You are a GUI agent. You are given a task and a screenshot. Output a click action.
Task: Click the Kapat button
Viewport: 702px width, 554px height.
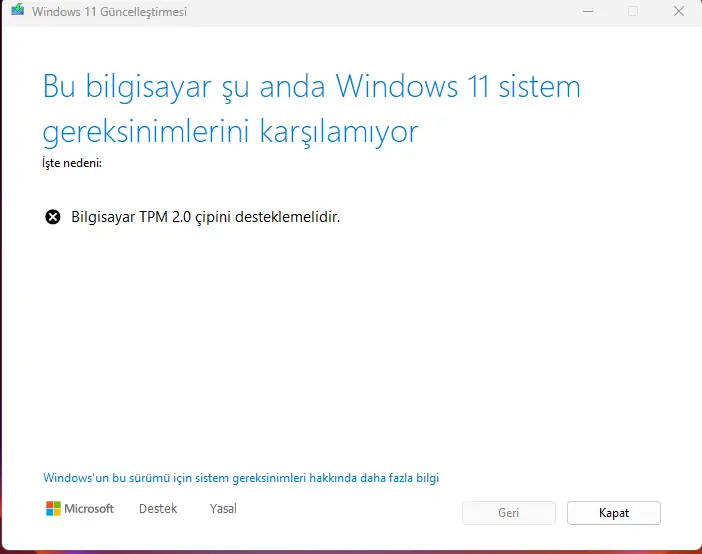pyautogui.click(x=613, y=513)
